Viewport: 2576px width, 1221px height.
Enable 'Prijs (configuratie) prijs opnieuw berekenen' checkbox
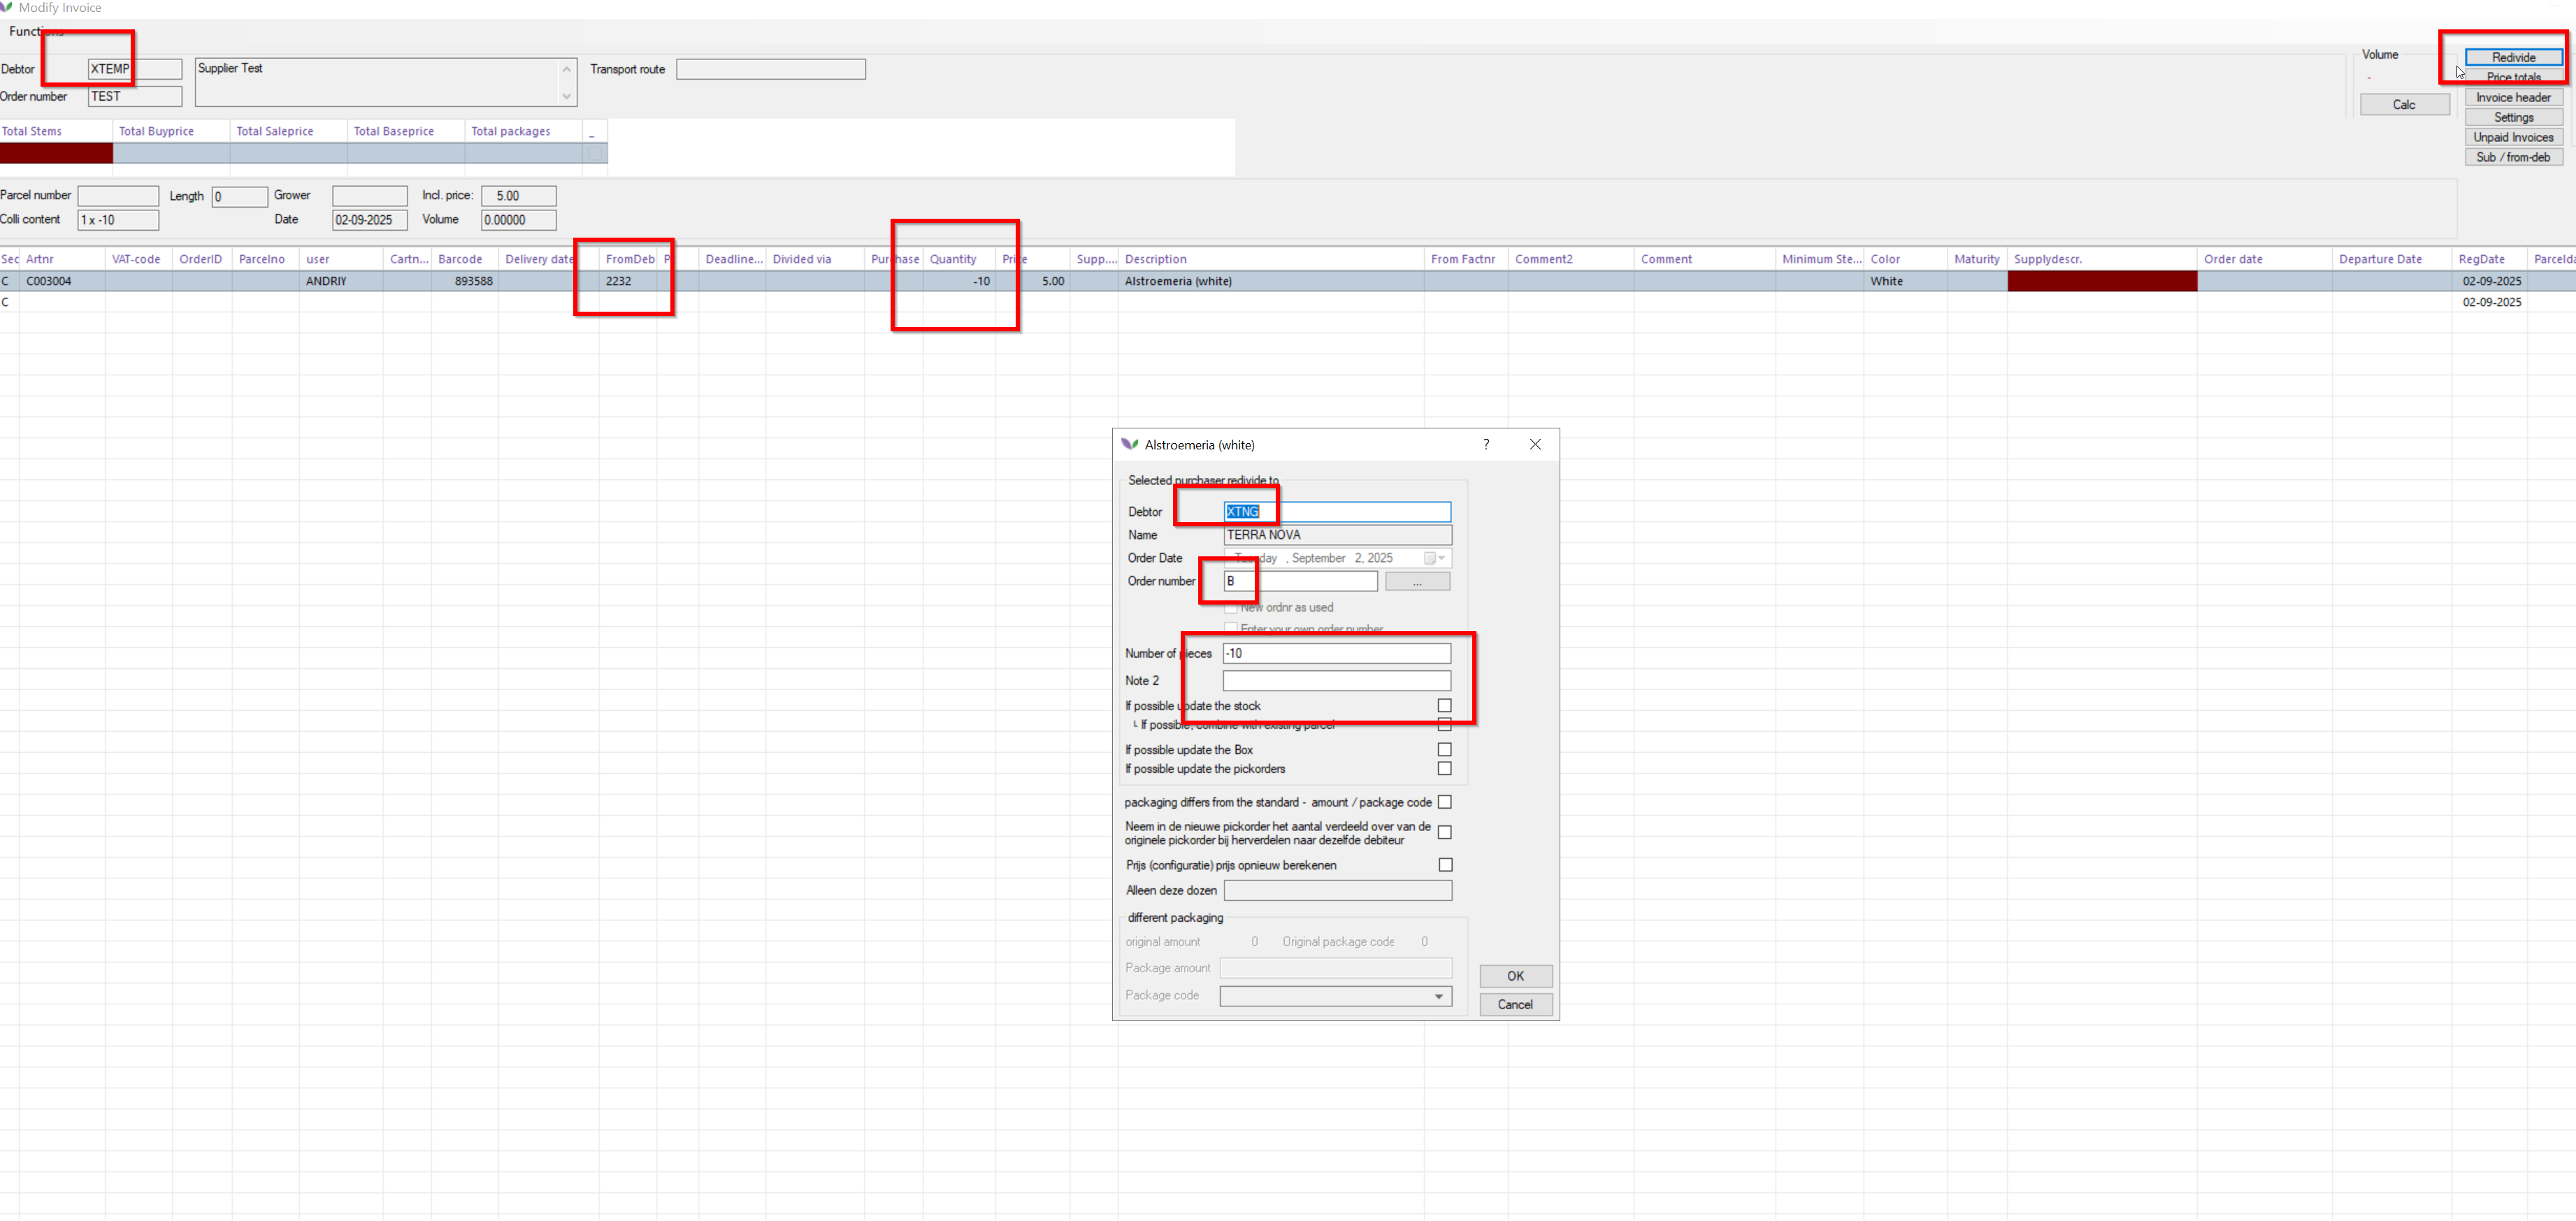1444,865
